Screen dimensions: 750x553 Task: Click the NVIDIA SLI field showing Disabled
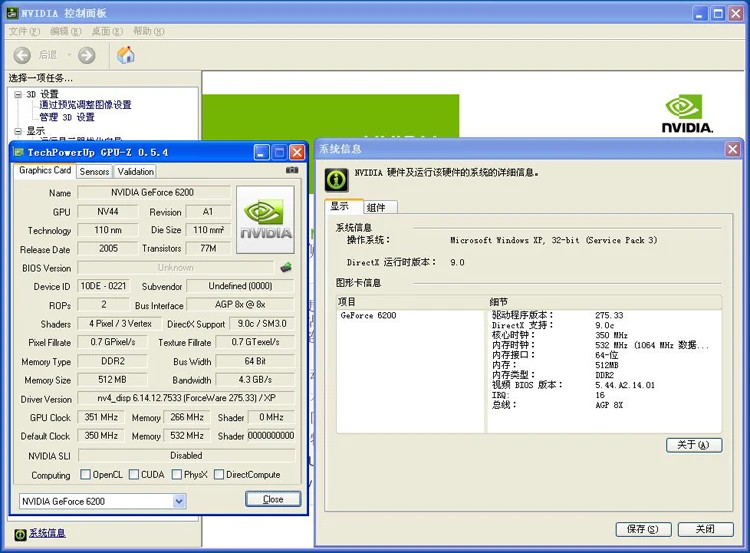pos(187,455)
